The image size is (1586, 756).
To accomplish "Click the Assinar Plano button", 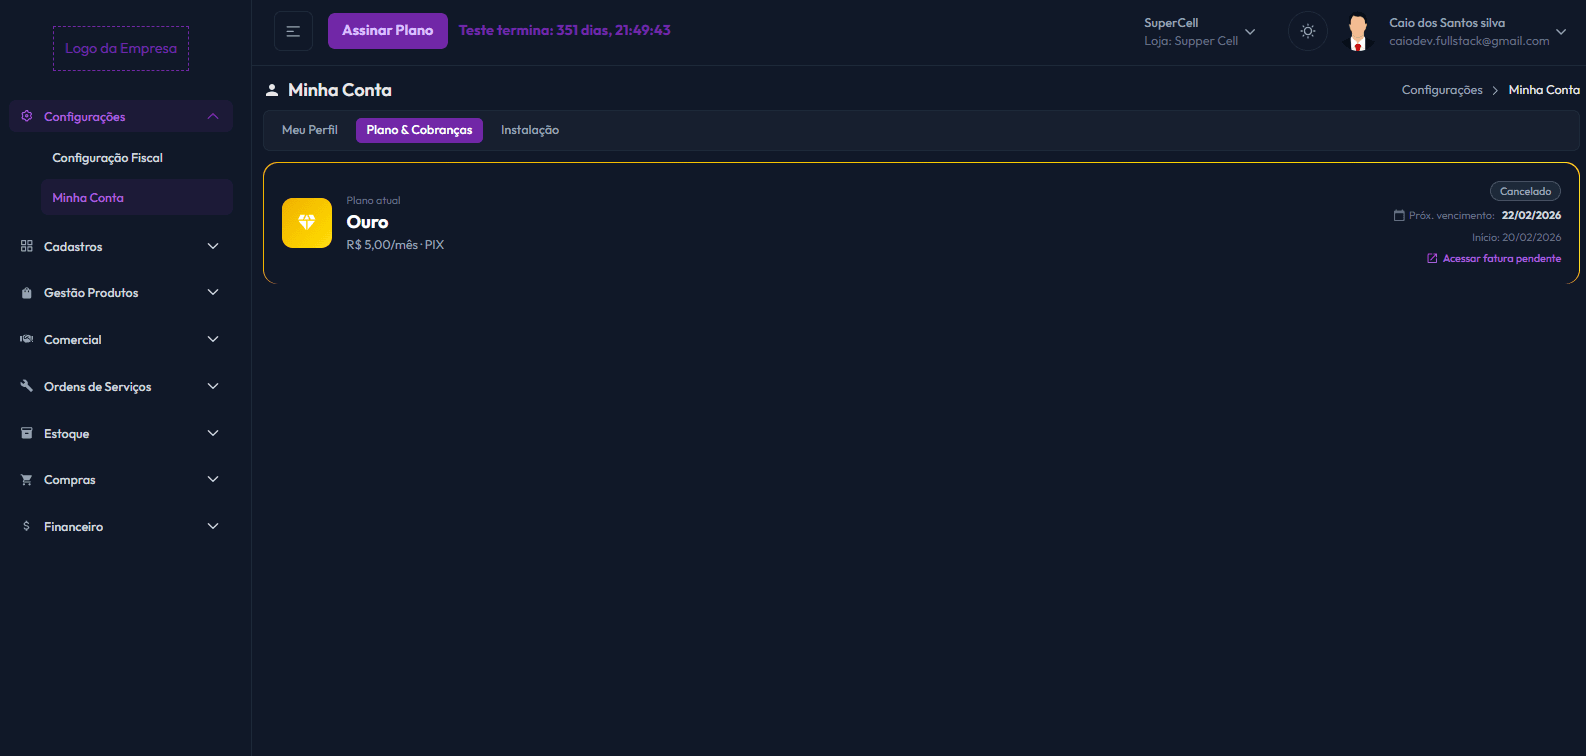I will click(x=387, y=31).
